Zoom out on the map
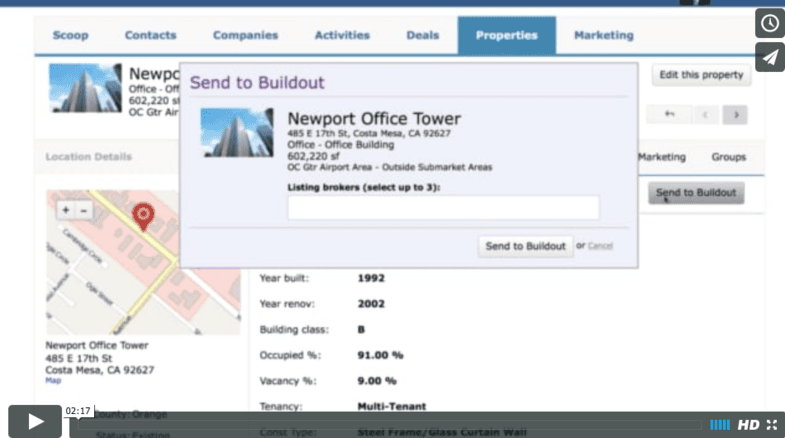This screenshot has height=438, width=785. click(84, 211)
